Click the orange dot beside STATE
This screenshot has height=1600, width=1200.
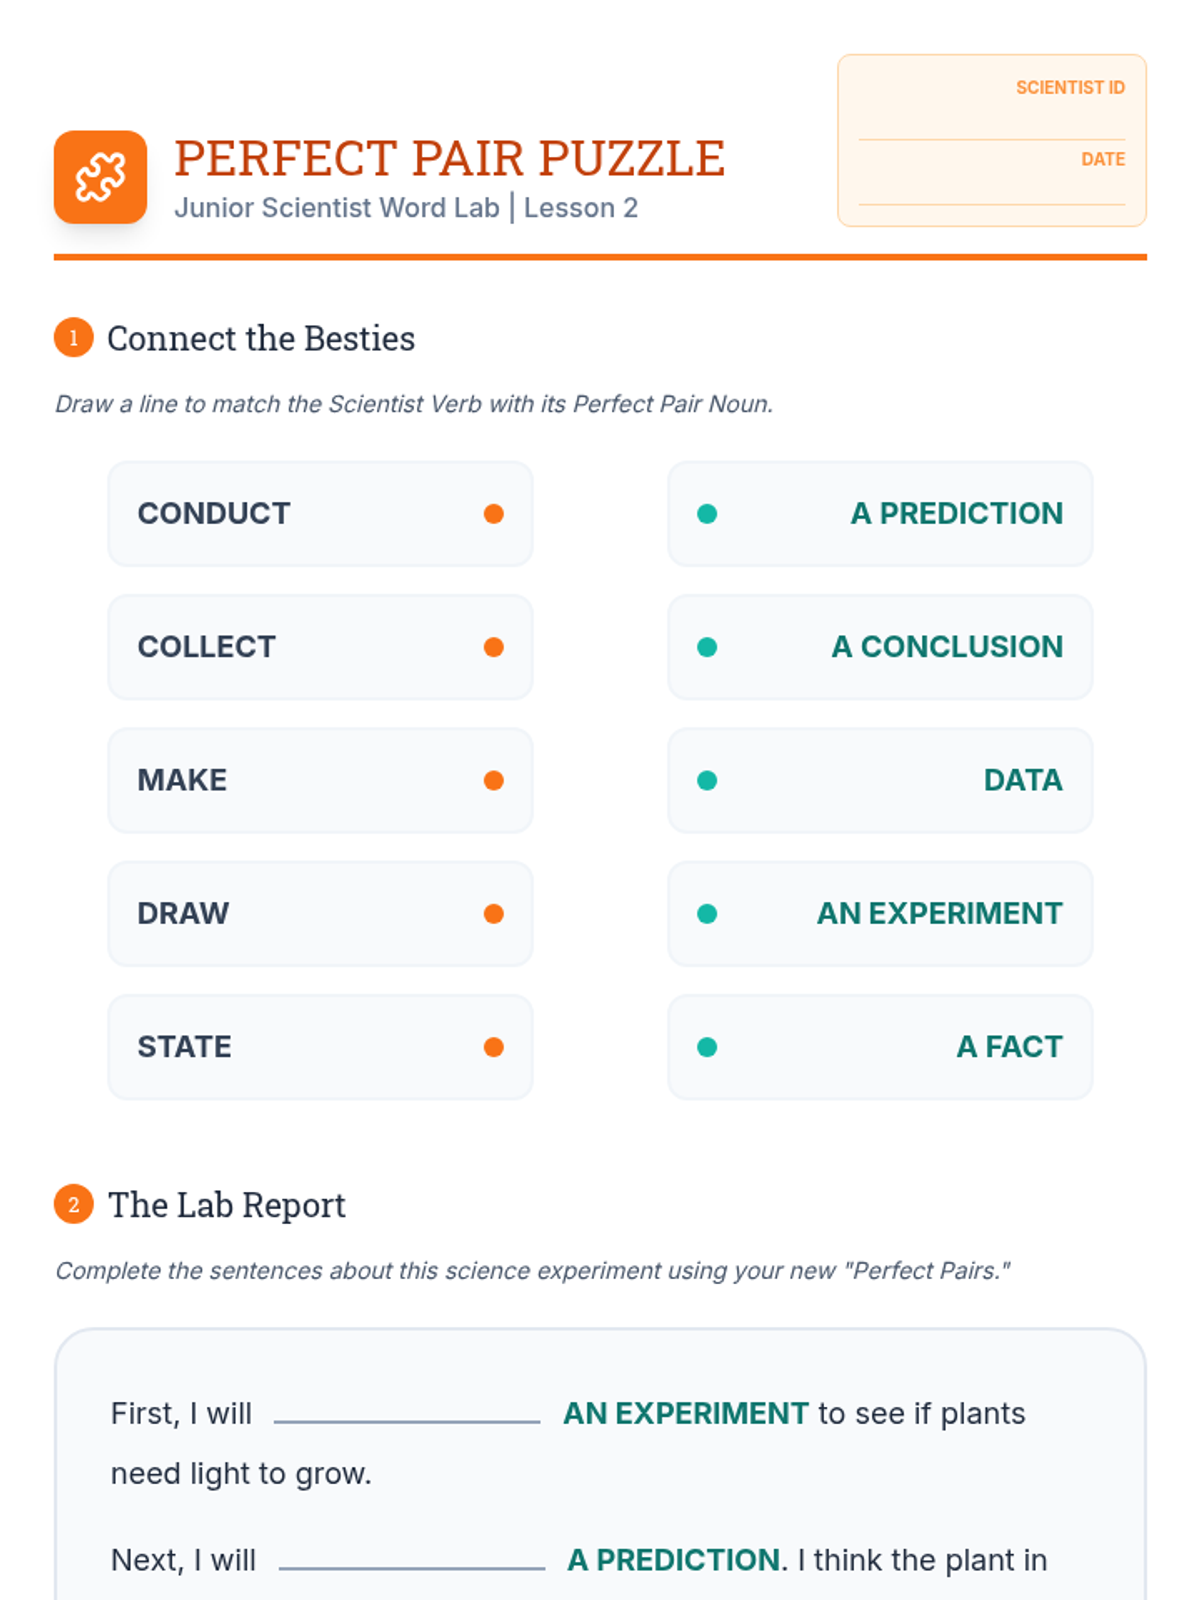pos(493,1047)
